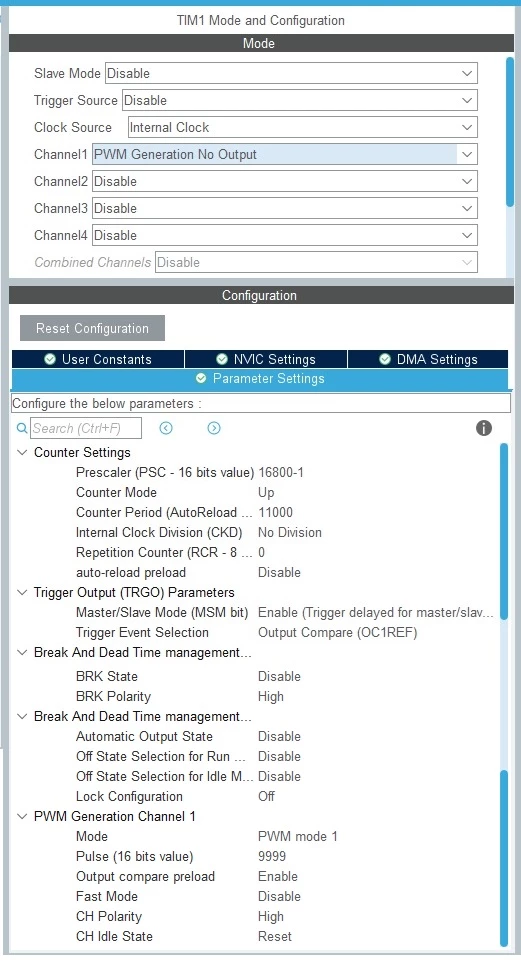Click CH Idle State value Reset
Viewport: 521px width, 961px height.
[x=275, y=936]
